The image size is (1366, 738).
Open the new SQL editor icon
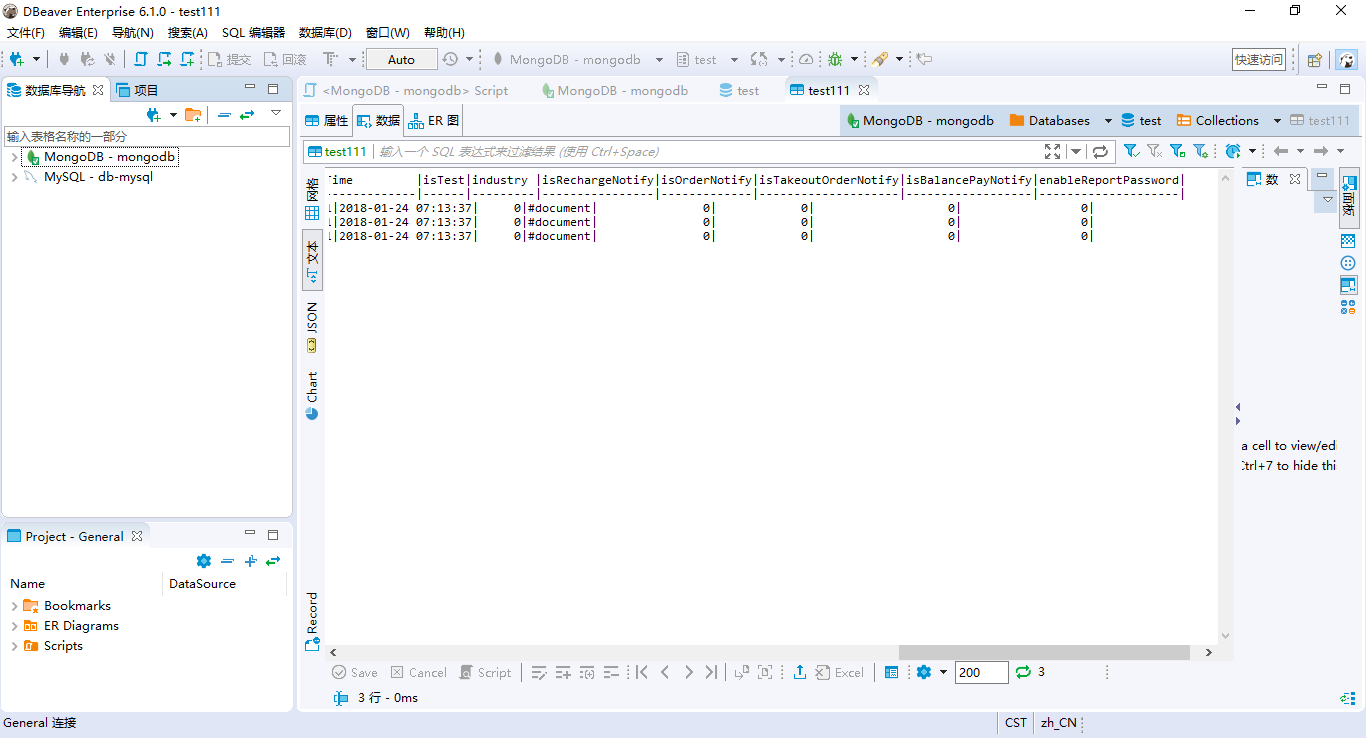141,60
